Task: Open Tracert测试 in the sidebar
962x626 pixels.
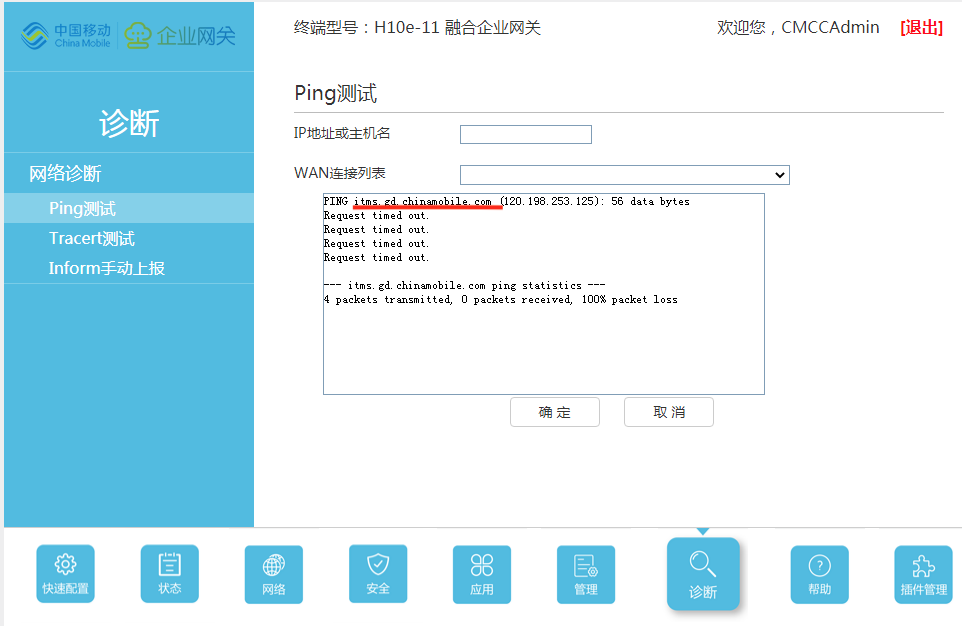Action: click(x=91, y=238)
